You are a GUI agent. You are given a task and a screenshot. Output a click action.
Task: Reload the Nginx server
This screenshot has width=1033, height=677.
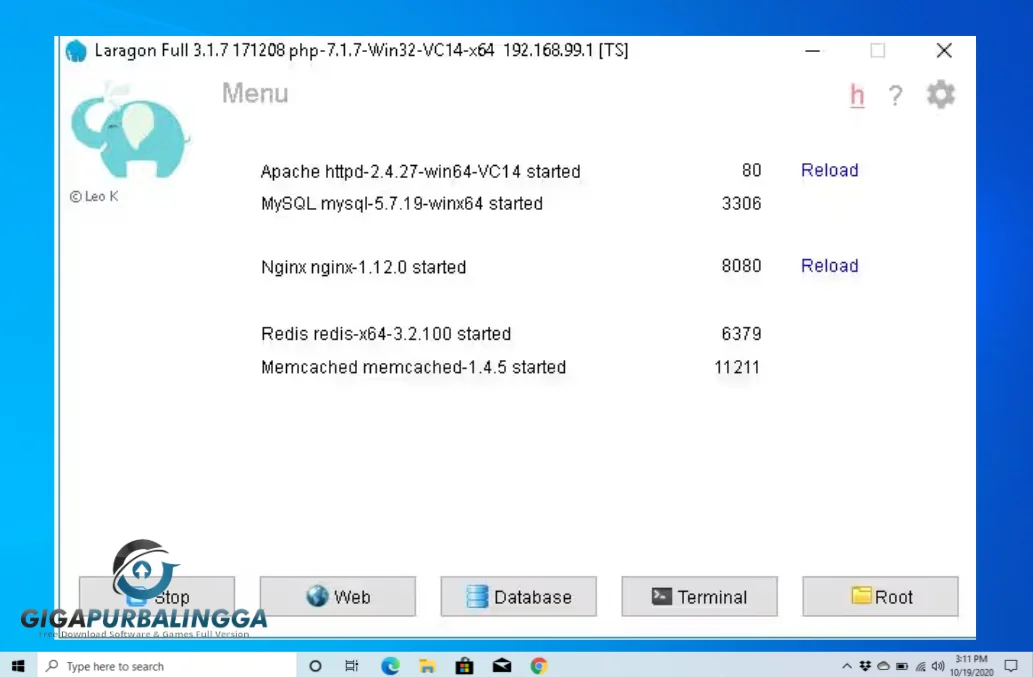tap(829, 265)
